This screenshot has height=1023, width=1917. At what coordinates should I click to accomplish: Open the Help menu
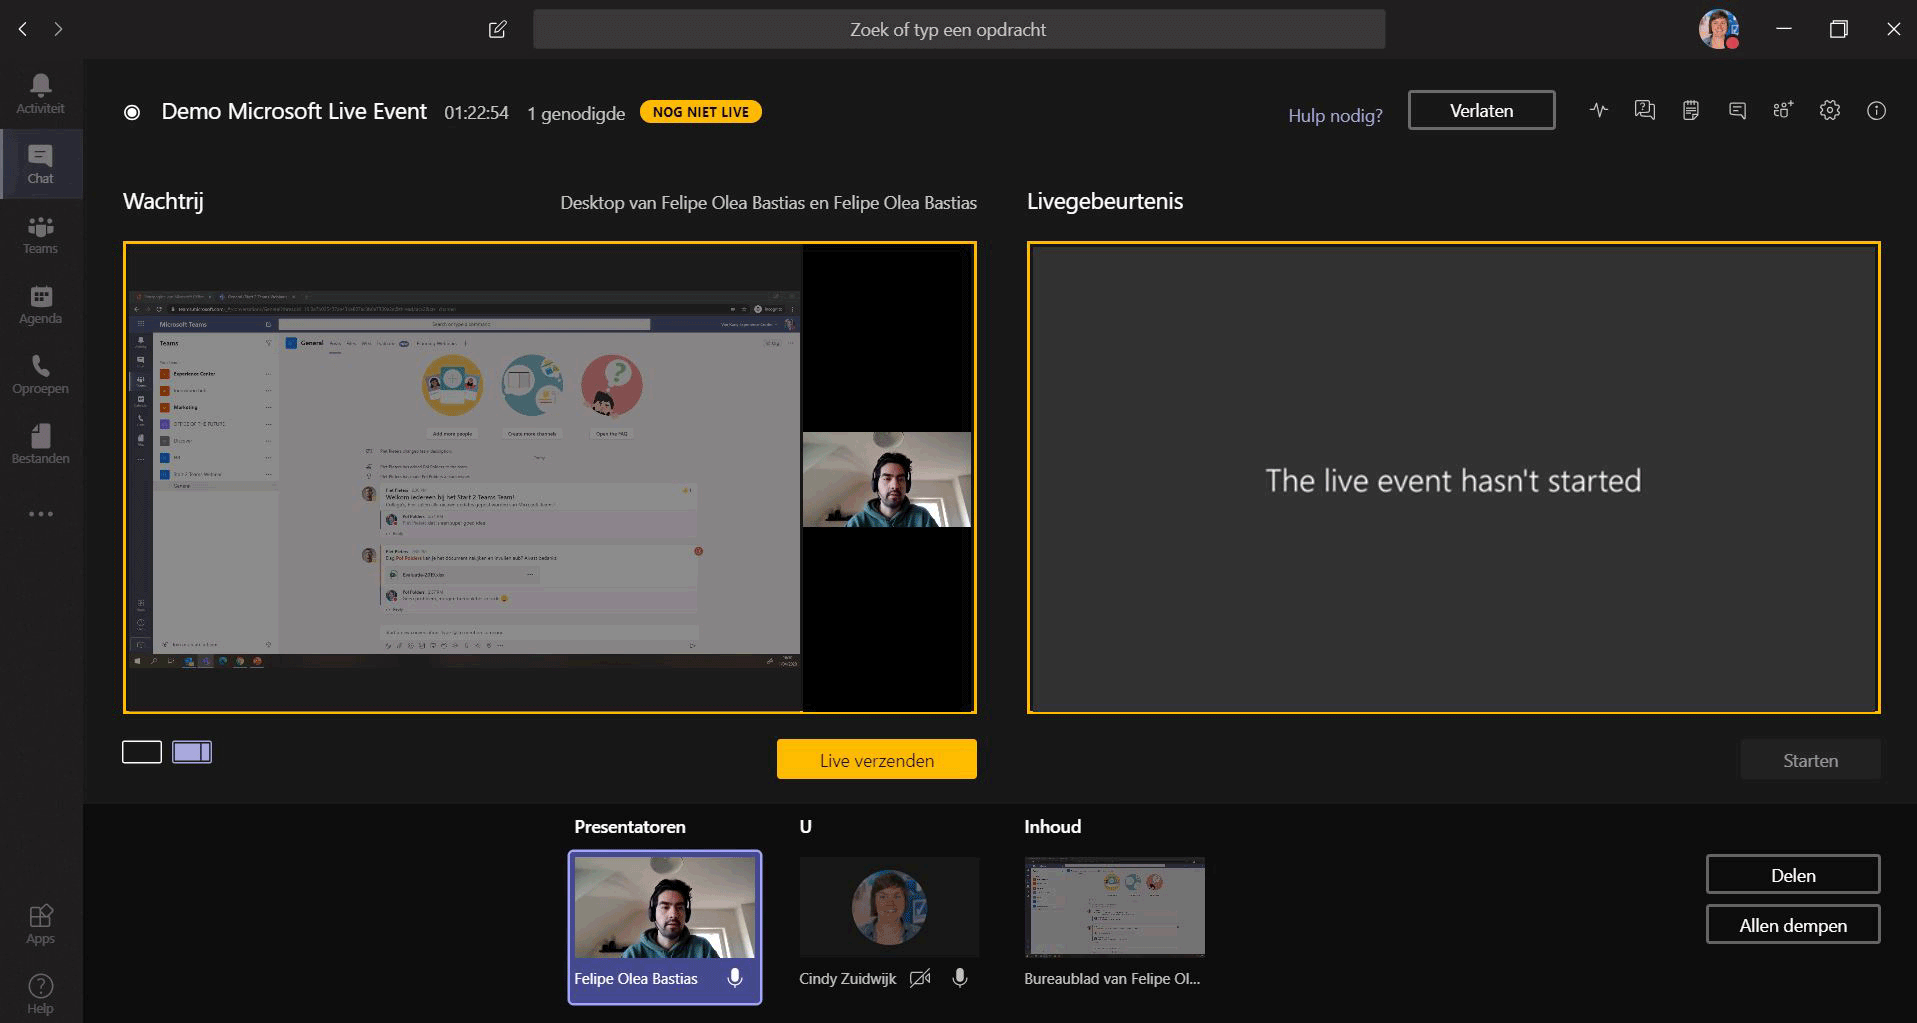tap(40, 994)
